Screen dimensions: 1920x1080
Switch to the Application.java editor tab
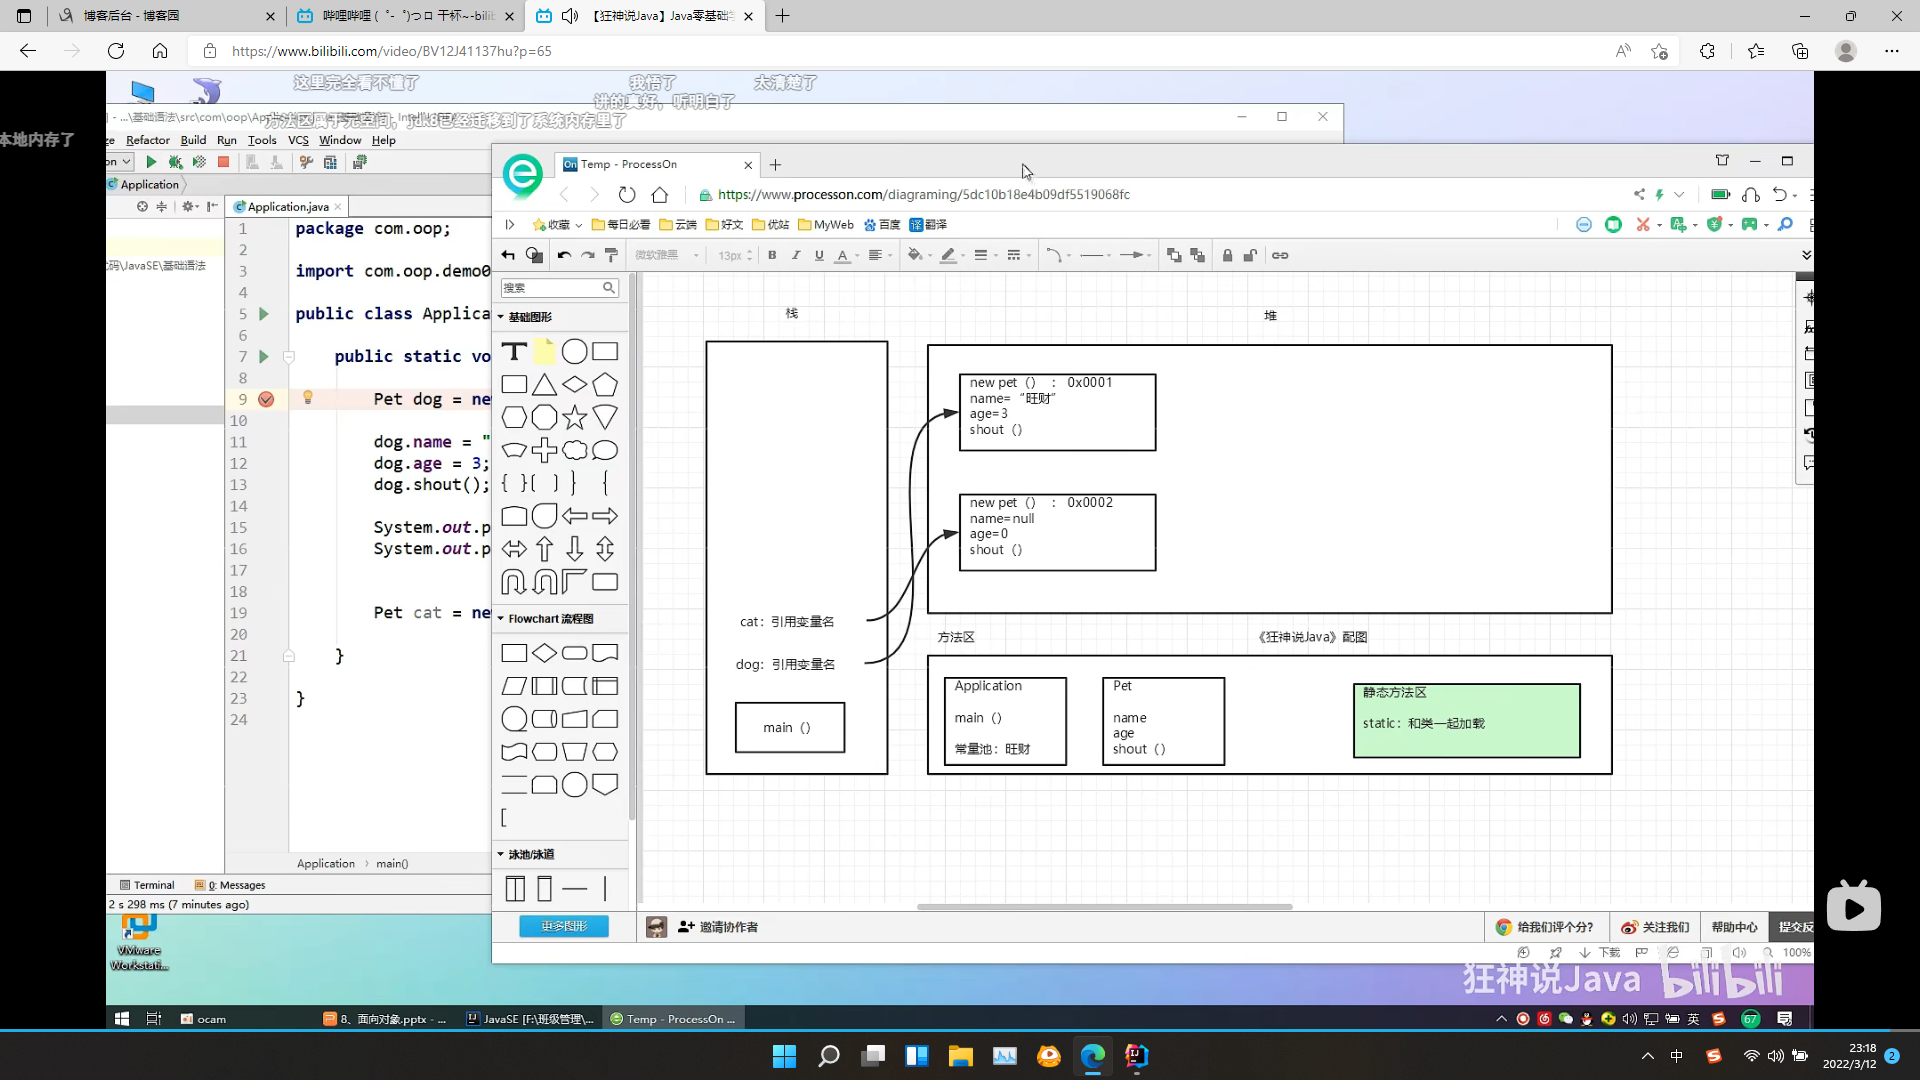click(x=287, y=207)
